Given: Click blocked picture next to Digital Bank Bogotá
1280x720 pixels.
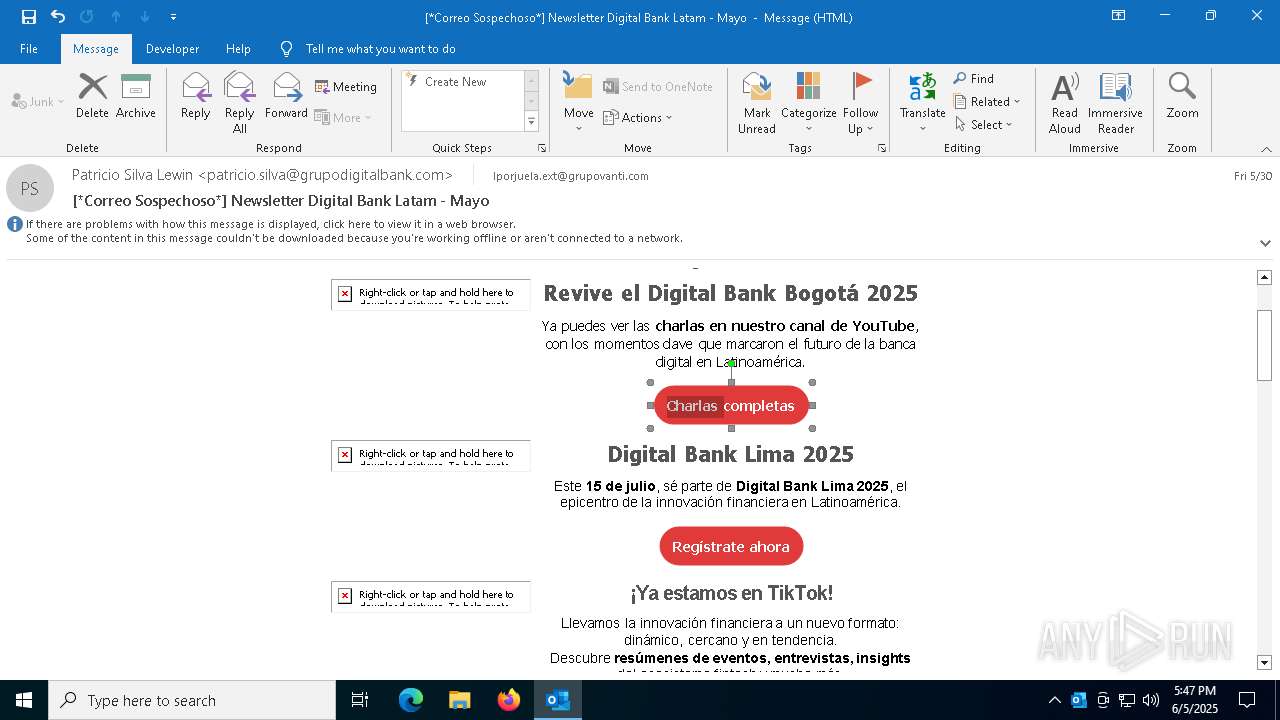Looking at the screenshot, I should [431, 294].
